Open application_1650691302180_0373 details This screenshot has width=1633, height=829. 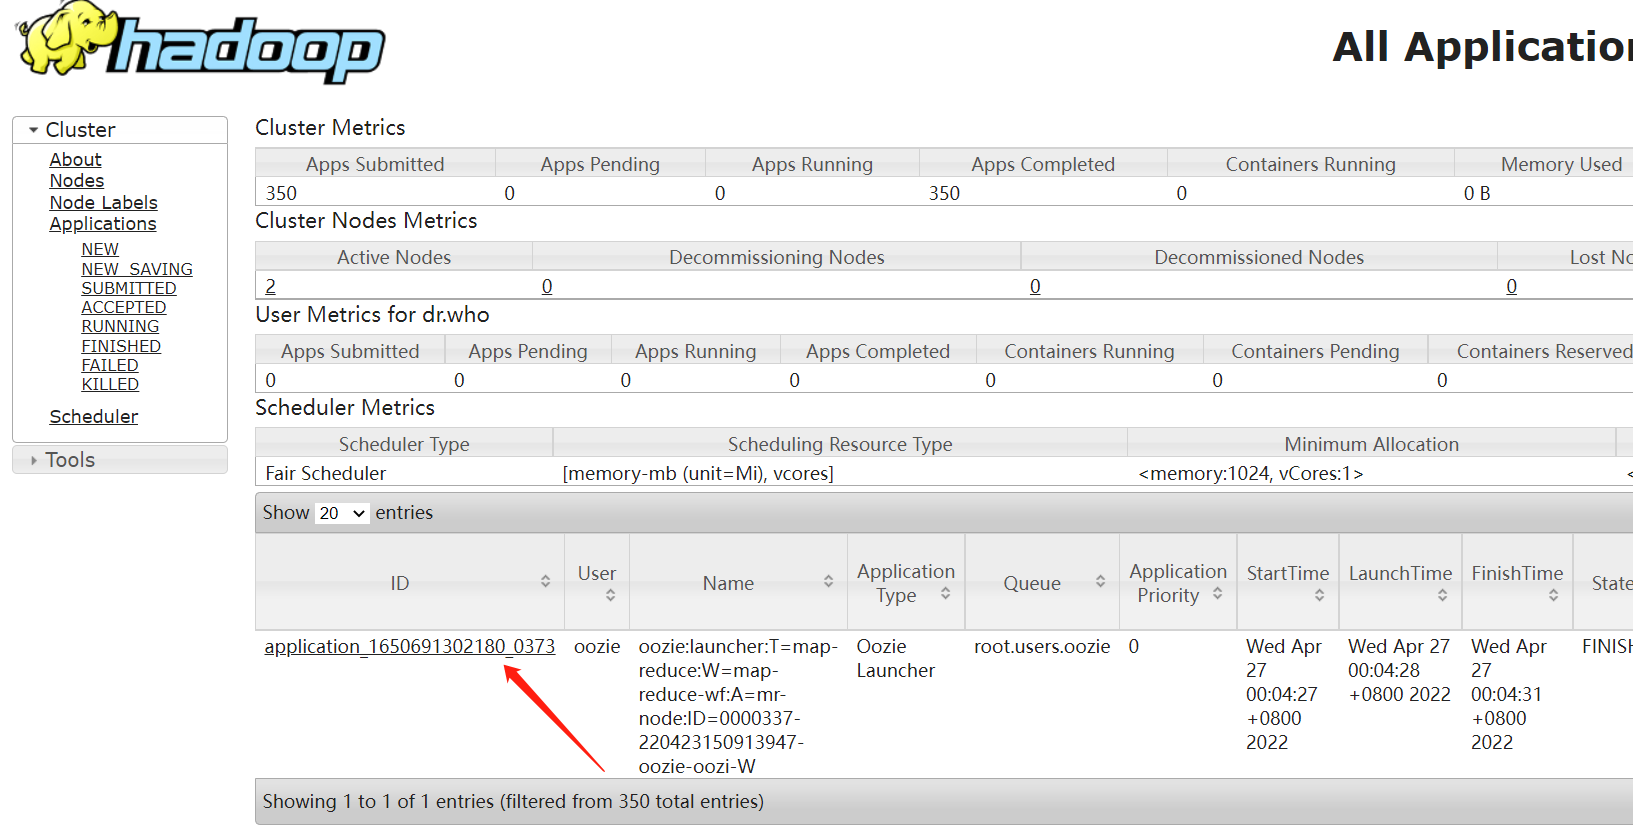409,647
